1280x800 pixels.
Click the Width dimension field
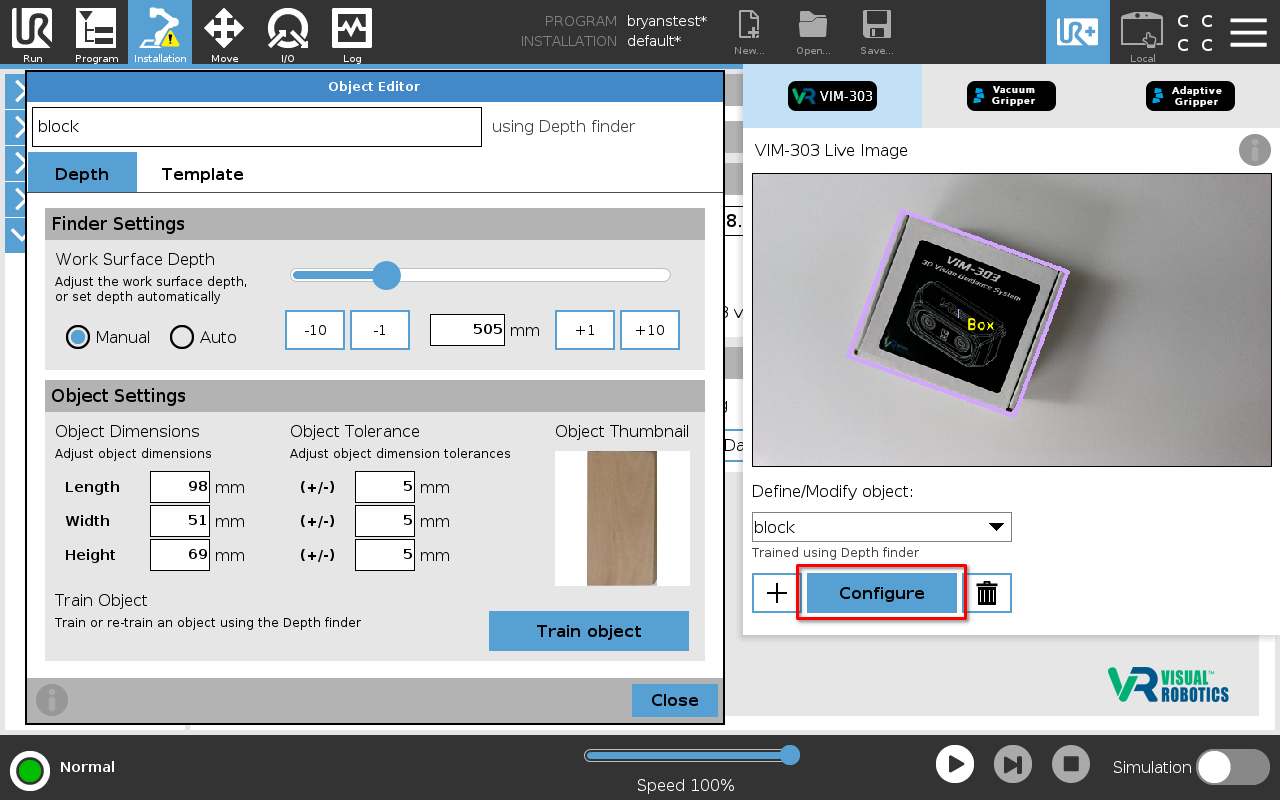click(180, 521)
